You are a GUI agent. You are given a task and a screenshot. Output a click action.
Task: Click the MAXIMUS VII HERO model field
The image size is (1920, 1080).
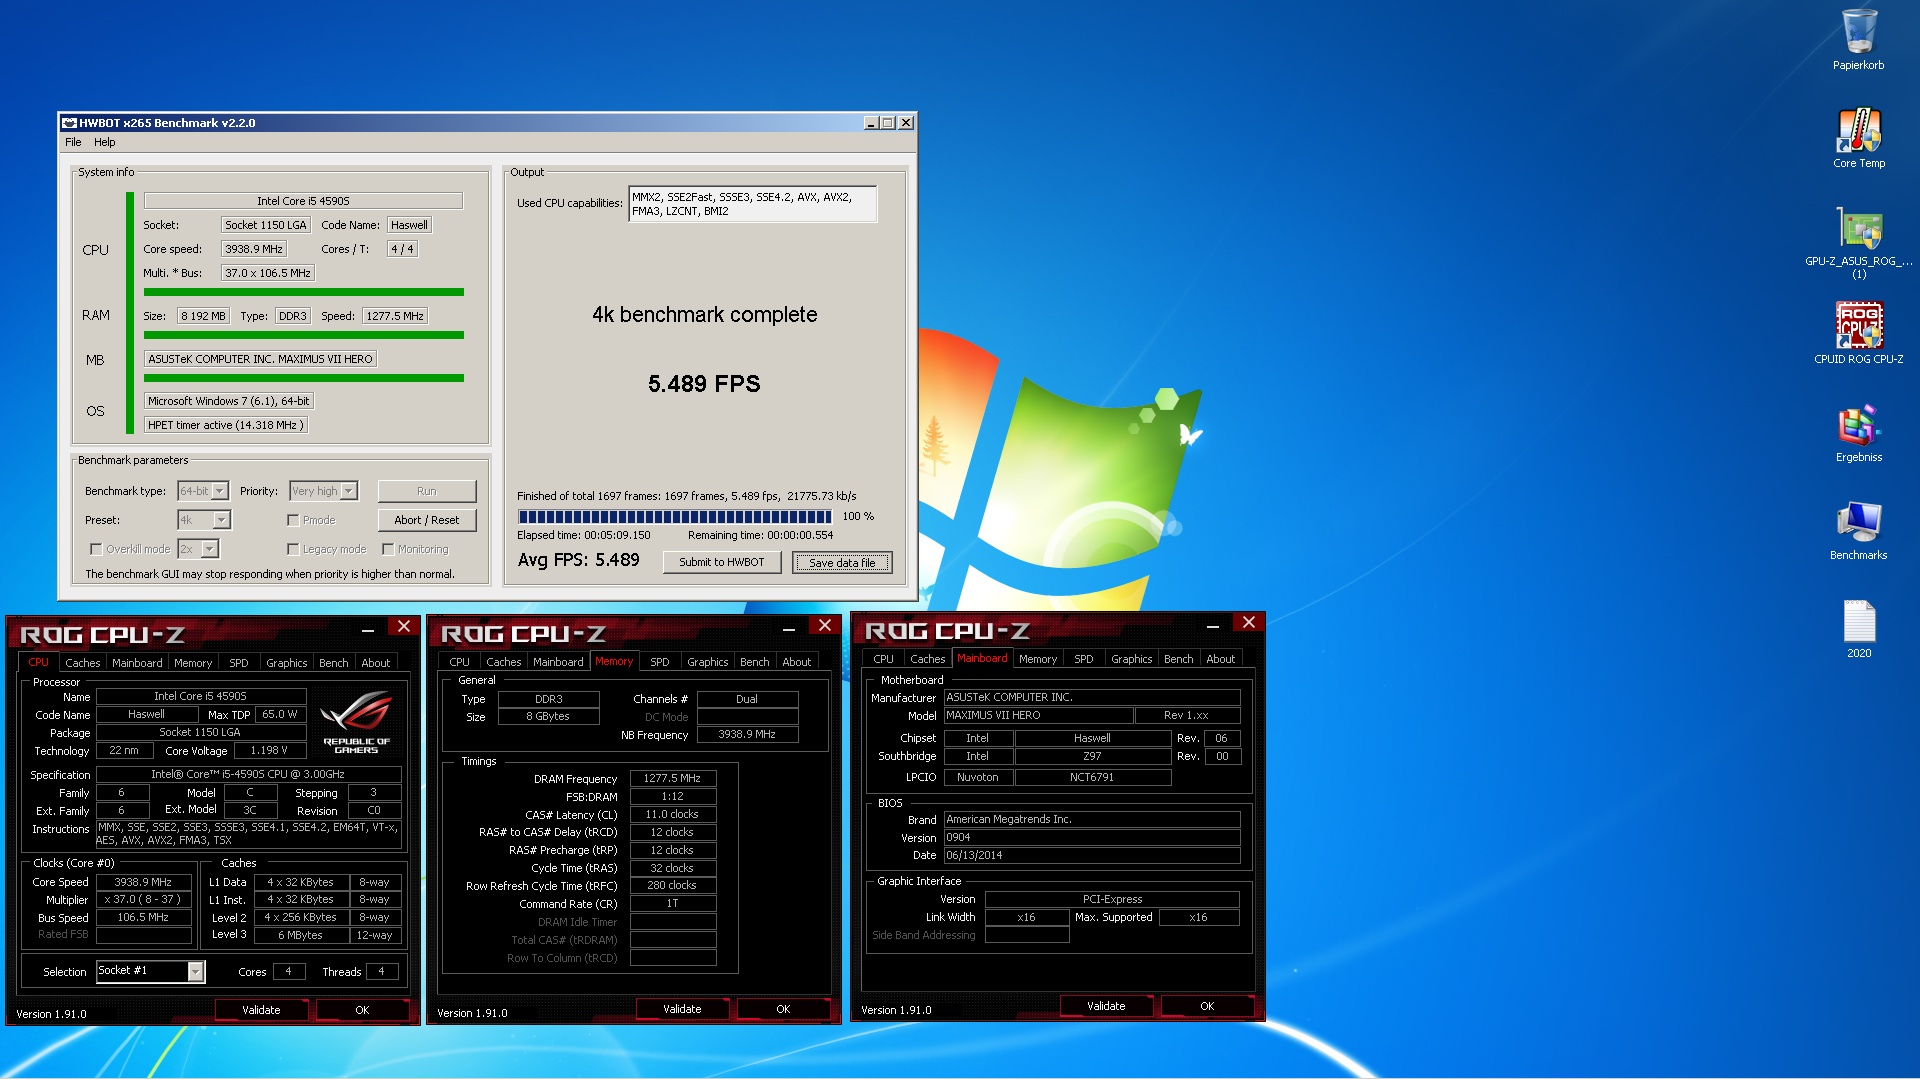(1038, 715)
